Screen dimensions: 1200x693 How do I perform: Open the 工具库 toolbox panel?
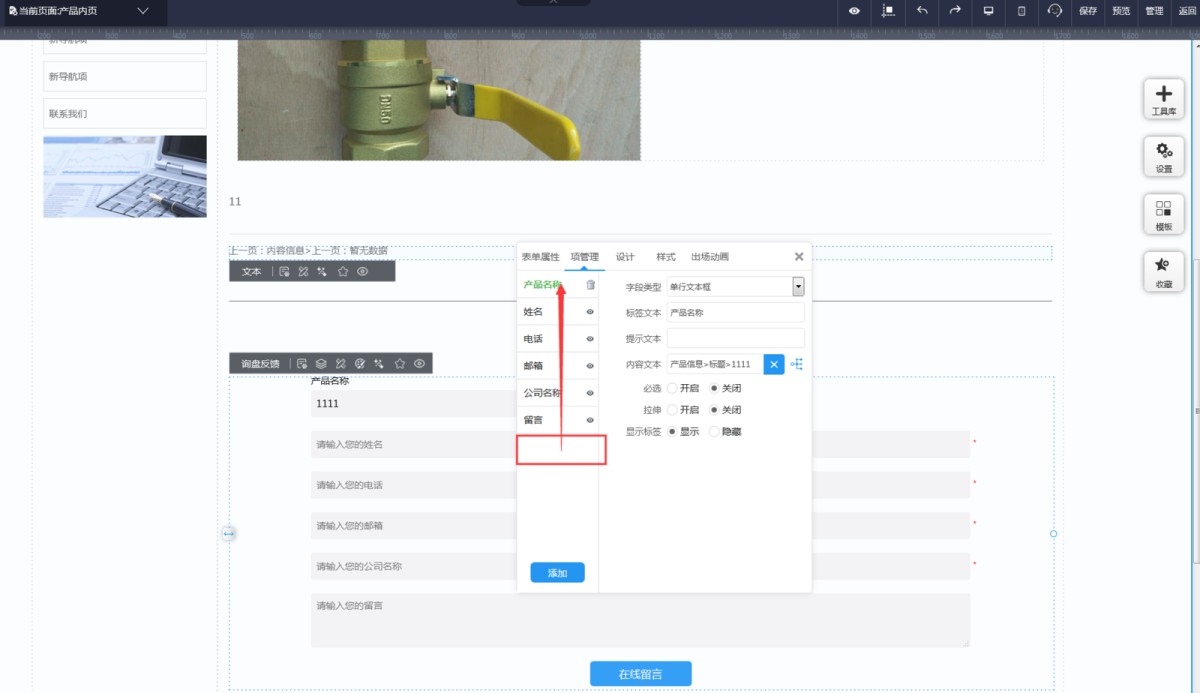pos(1163,99)
